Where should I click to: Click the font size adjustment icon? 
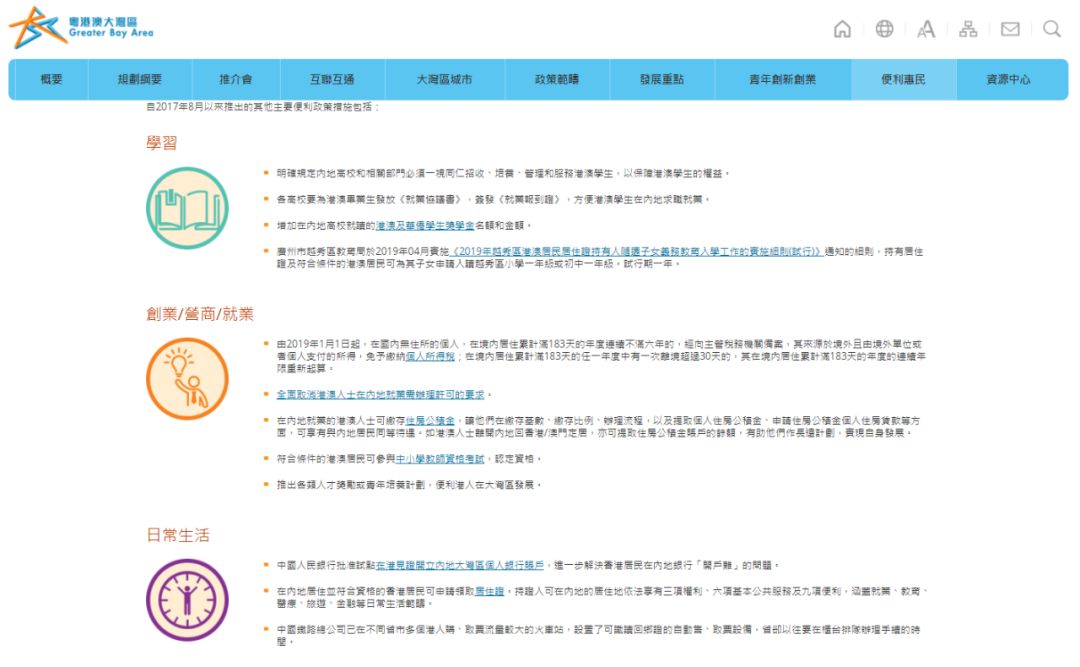[925, 30]
